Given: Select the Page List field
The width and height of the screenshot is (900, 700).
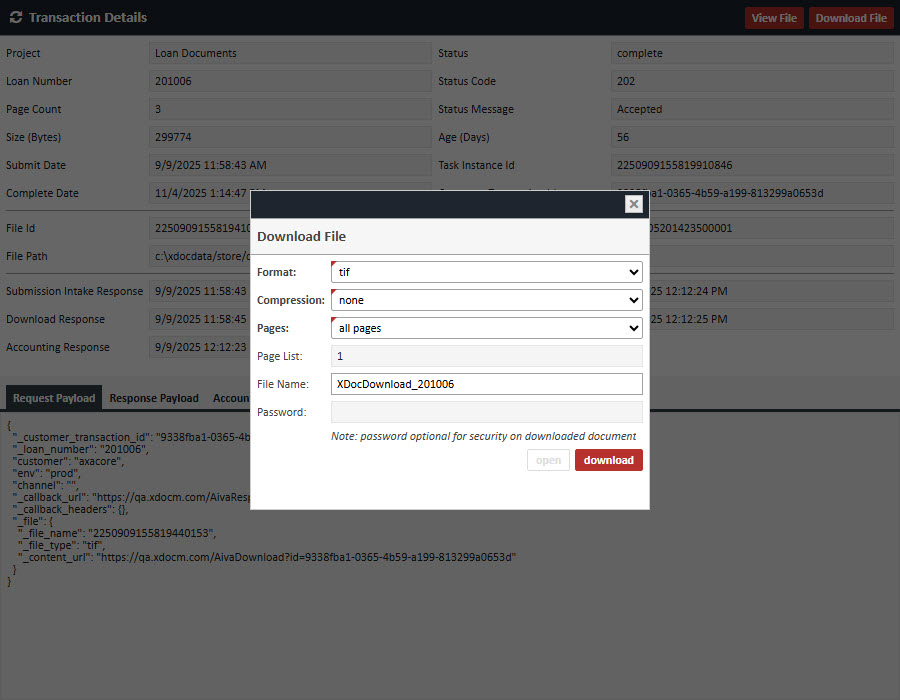Looking at the screenshot, I should pos(486,356).
